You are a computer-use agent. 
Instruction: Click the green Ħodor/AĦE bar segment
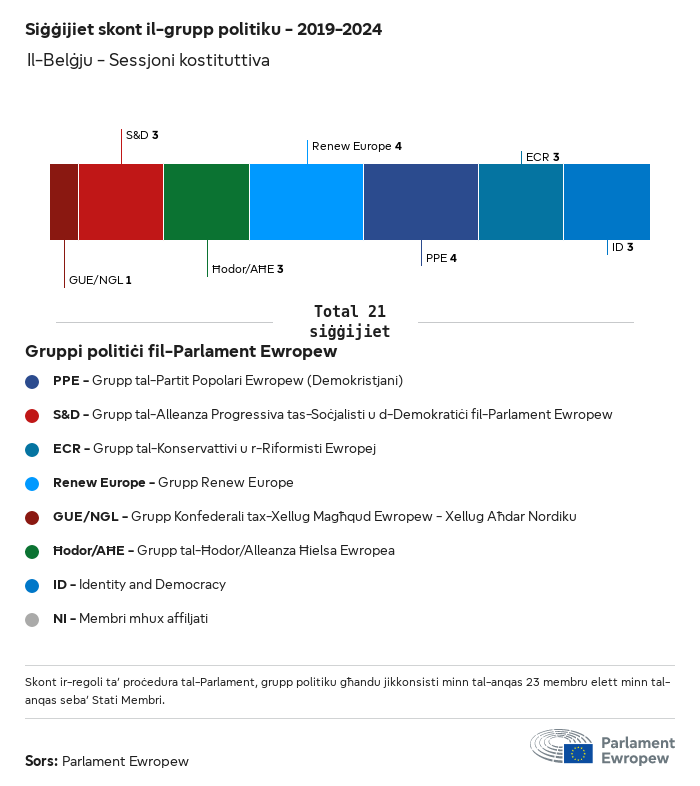pyautogui.click(x=206, y=202)
